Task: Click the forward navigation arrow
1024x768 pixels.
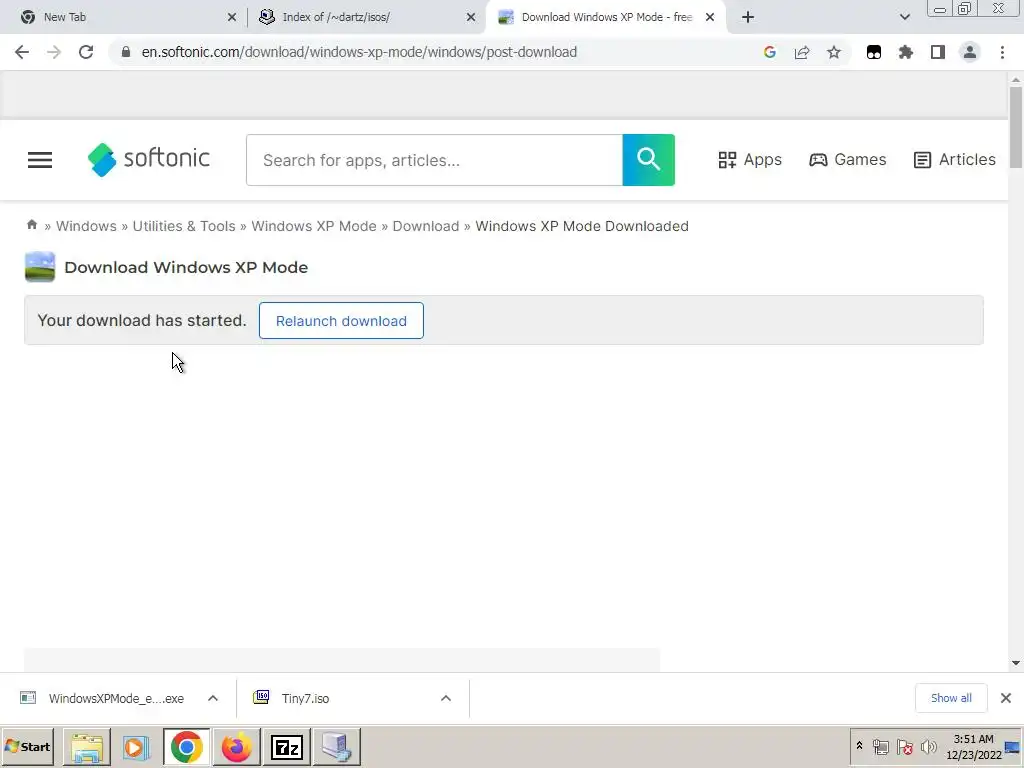Action: 54,52
